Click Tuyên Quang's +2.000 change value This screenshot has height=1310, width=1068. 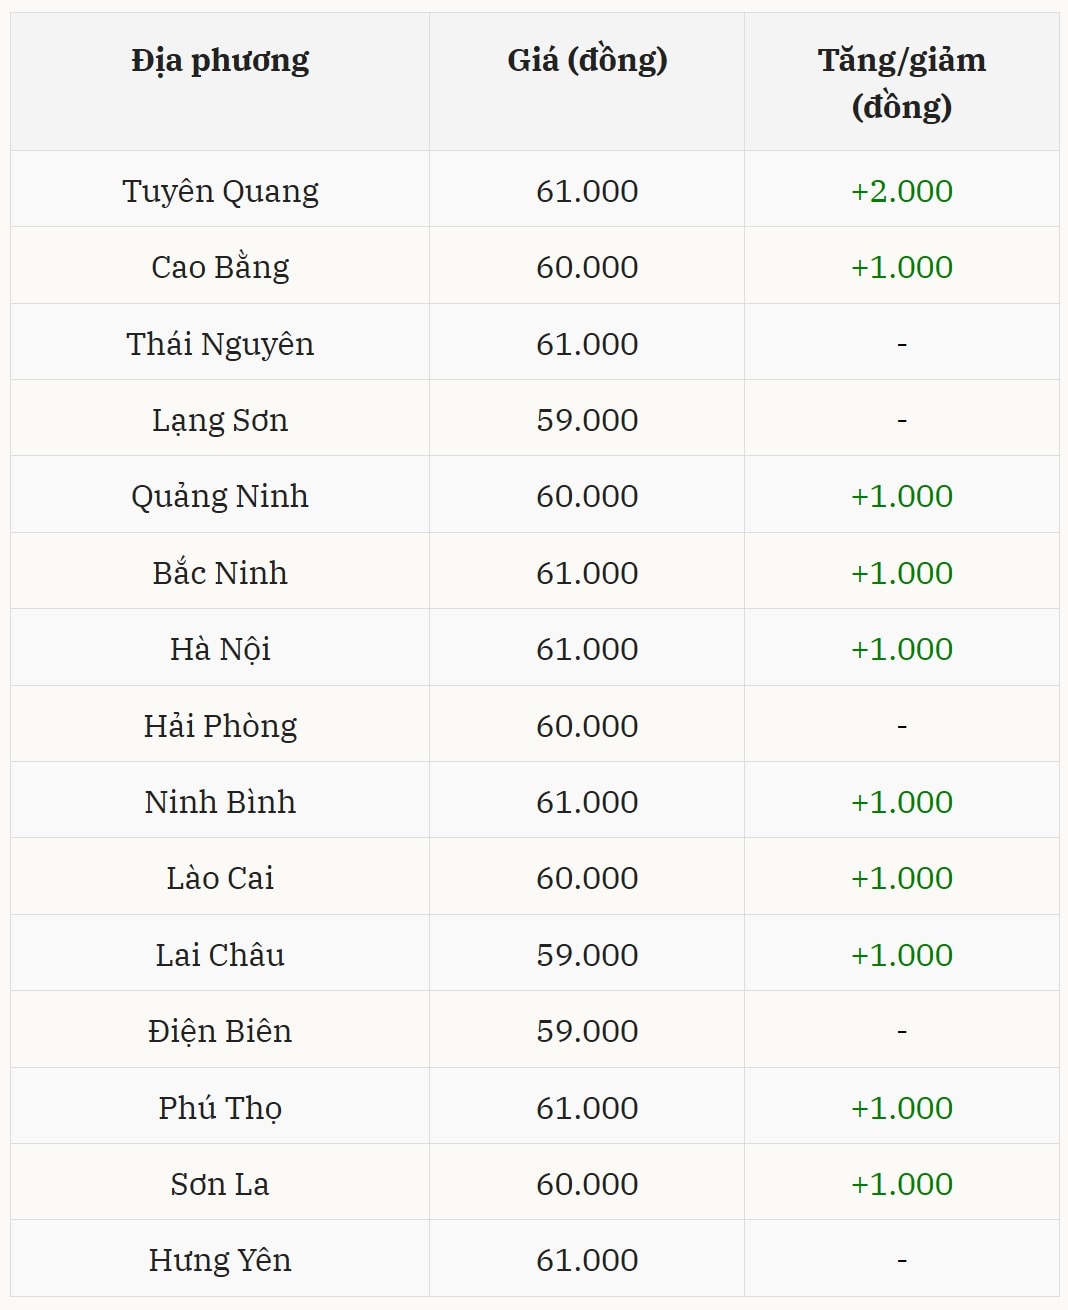(901, 191)
